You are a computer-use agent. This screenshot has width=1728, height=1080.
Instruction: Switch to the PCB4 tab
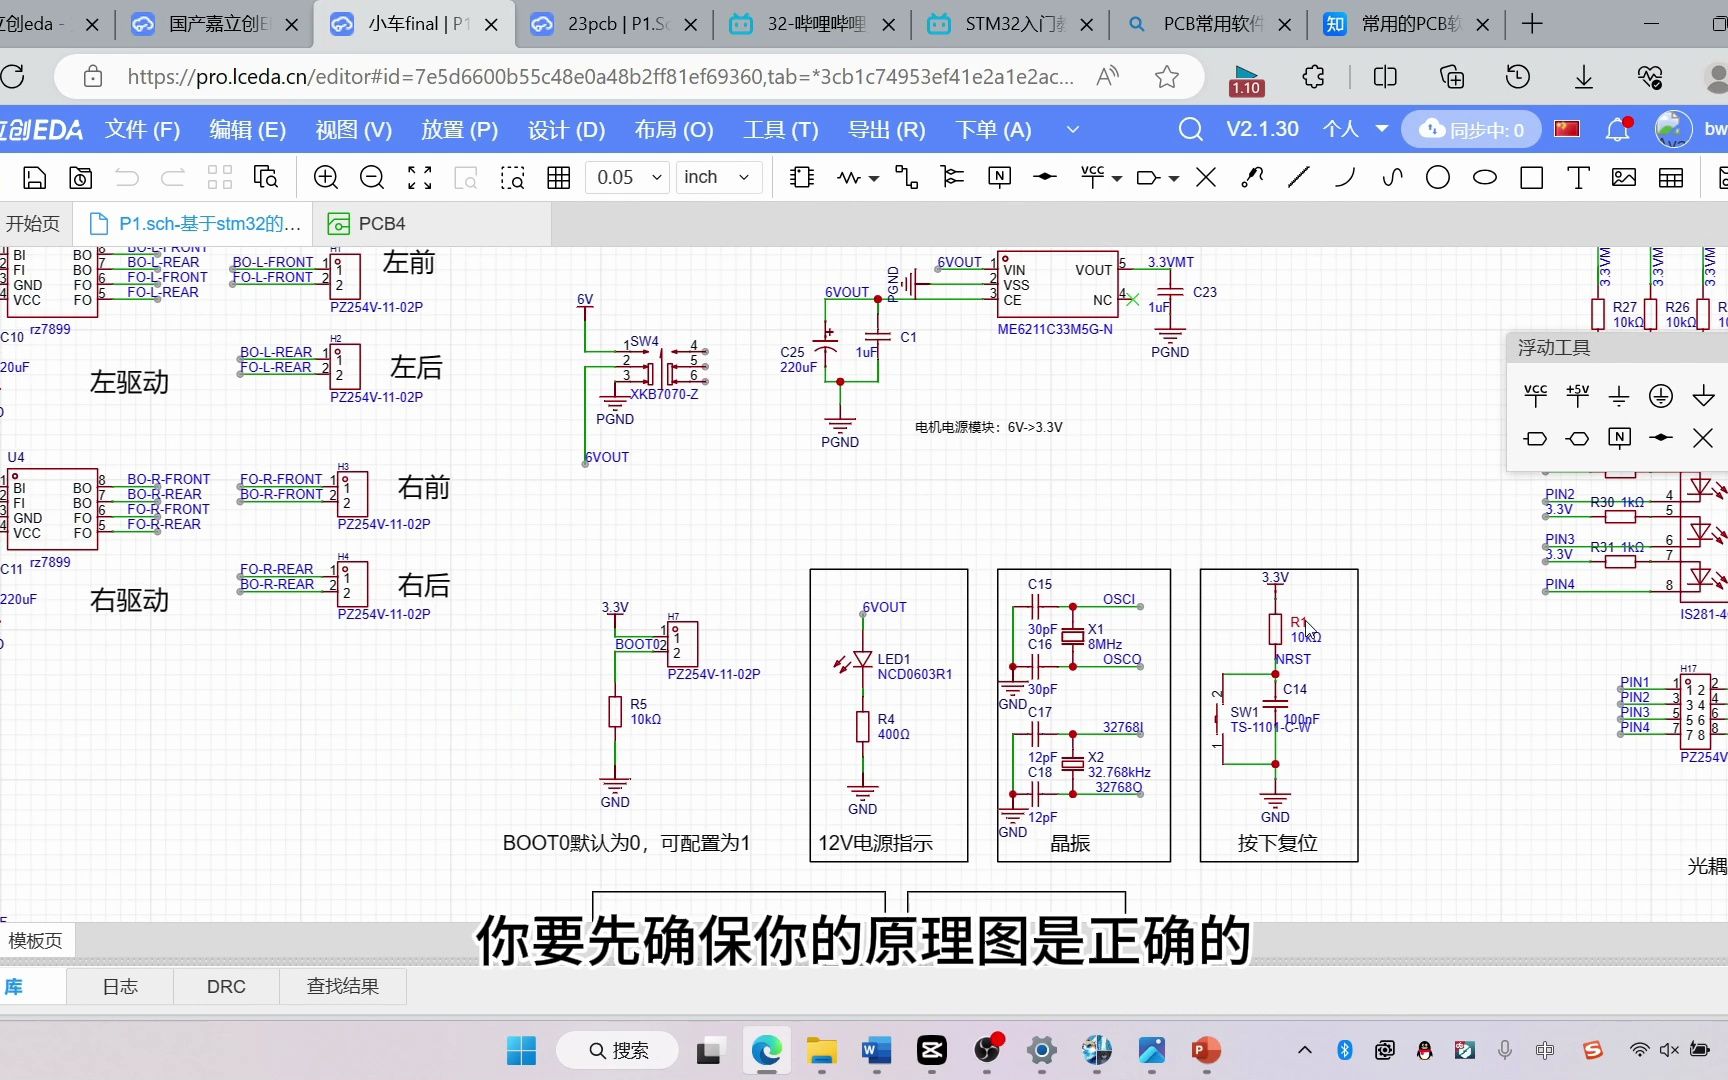click(379, 223)
